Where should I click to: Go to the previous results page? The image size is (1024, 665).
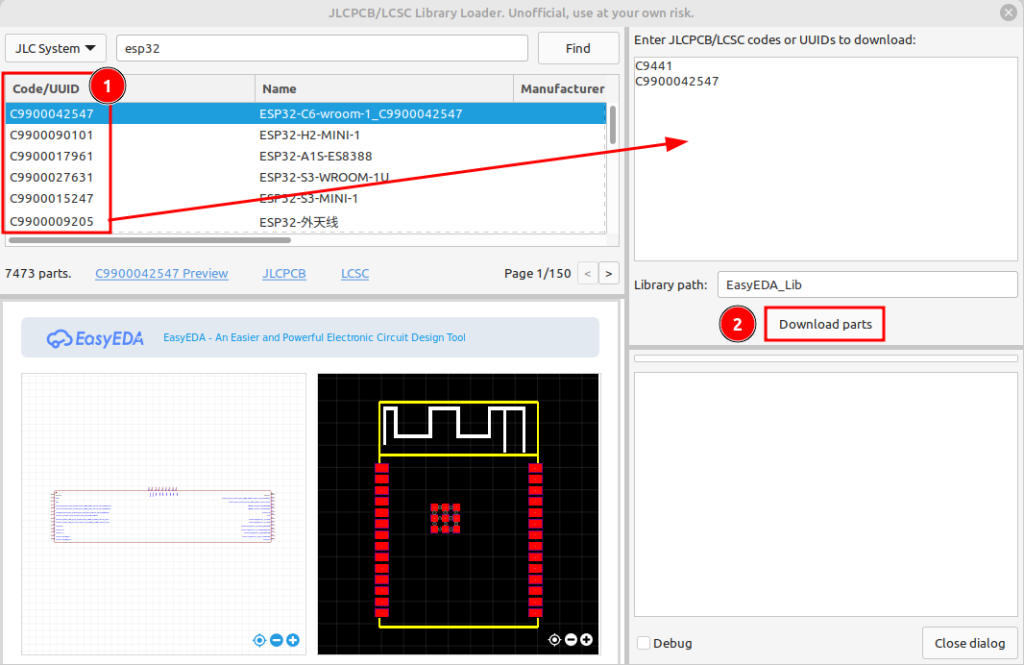588,274
